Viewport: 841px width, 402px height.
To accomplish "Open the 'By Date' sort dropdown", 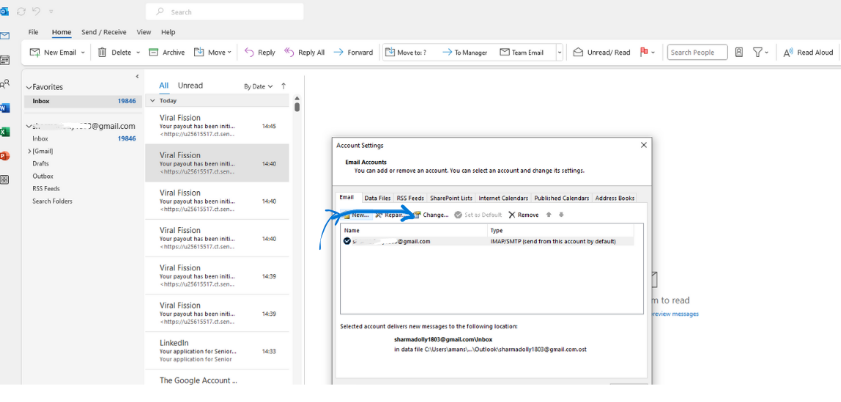I will (x=258, y=86).
